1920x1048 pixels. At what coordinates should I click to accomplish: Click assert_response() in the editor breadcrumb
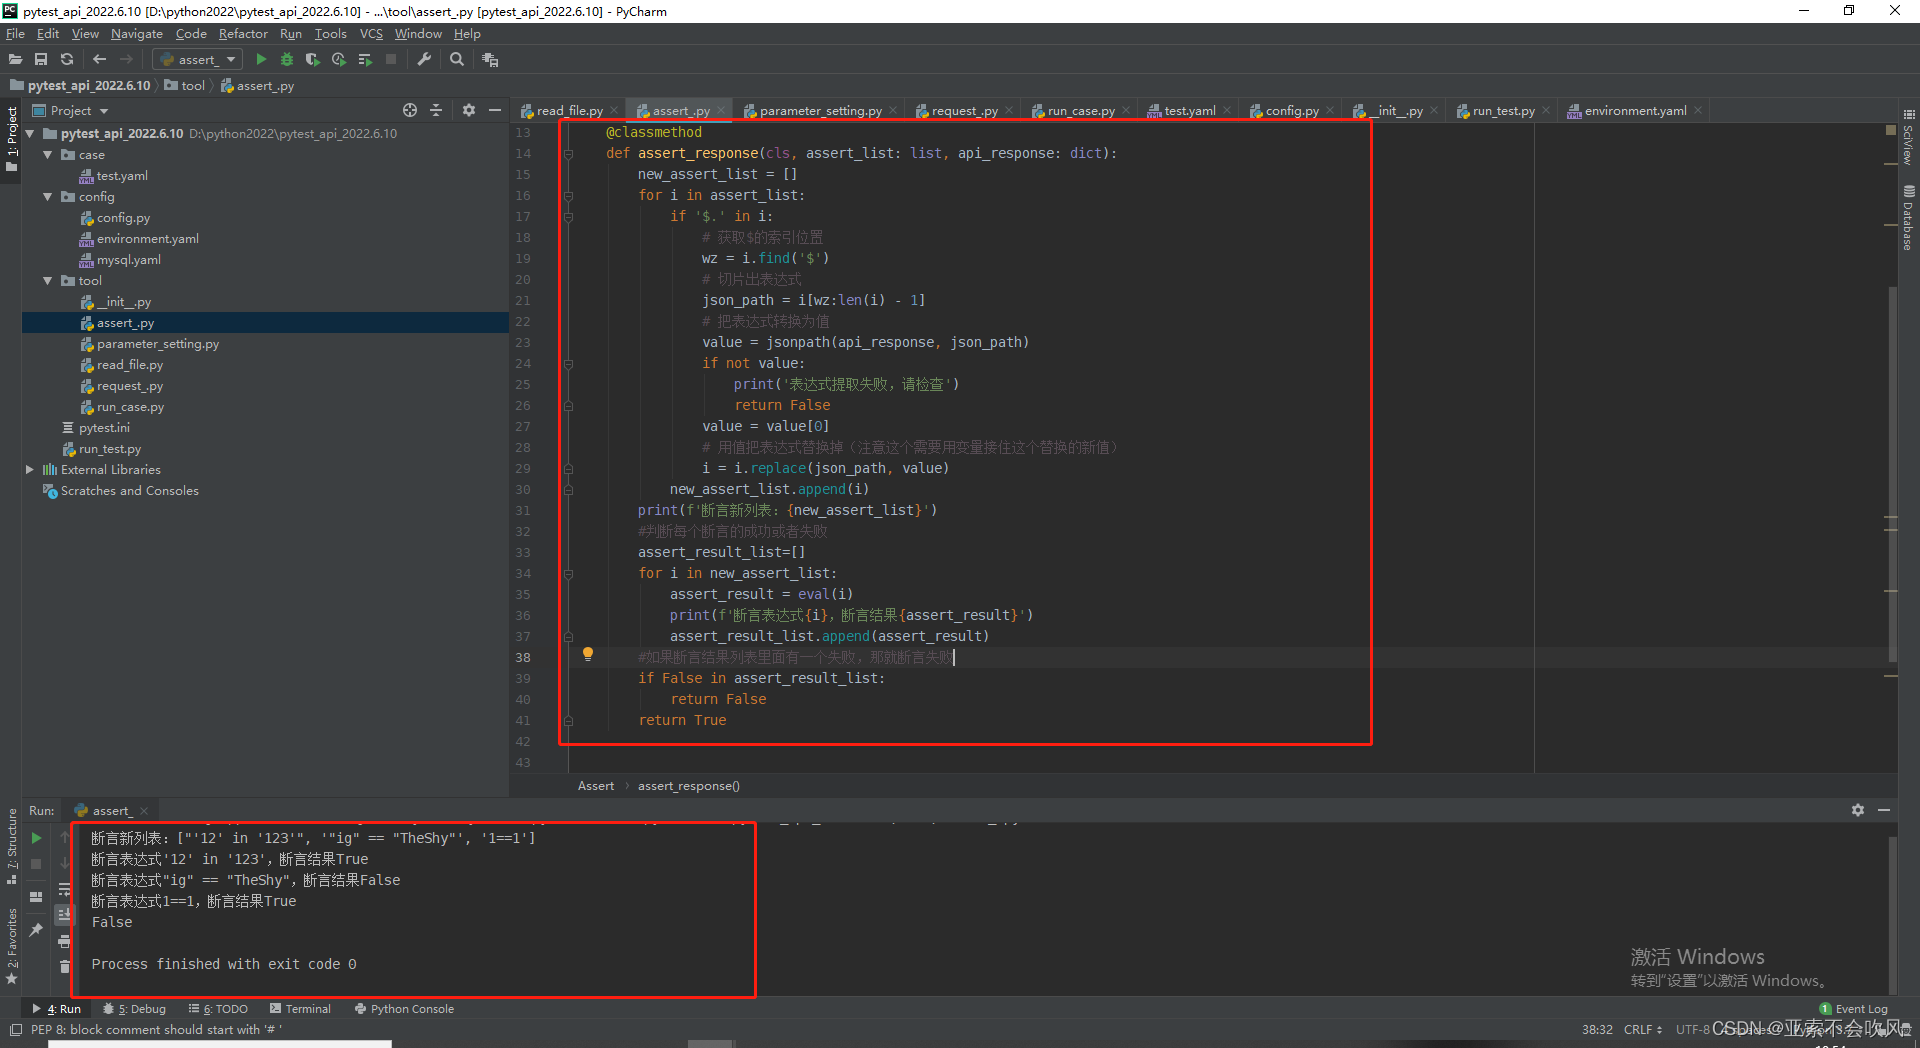689,786
